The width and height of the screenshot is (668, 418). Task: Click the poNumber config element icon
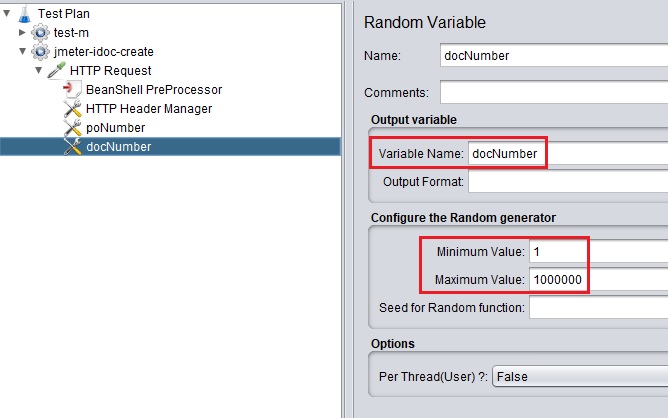point(72,127)
